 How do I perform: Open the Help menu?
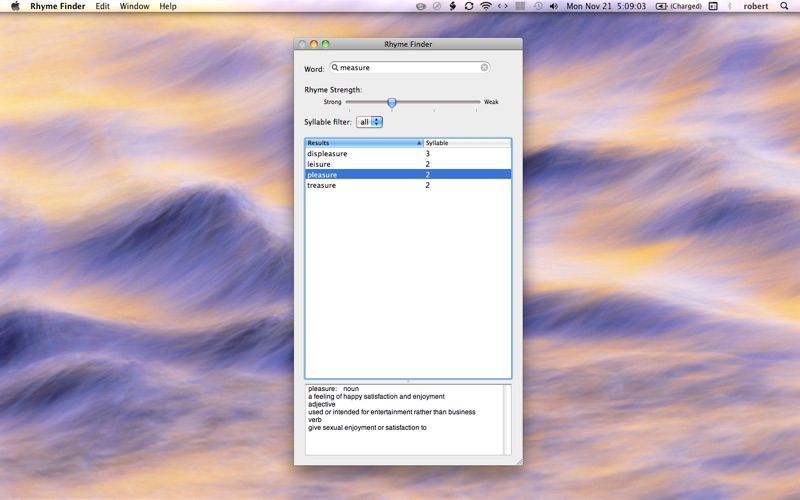pyautogui.click(x=168, y=6)
